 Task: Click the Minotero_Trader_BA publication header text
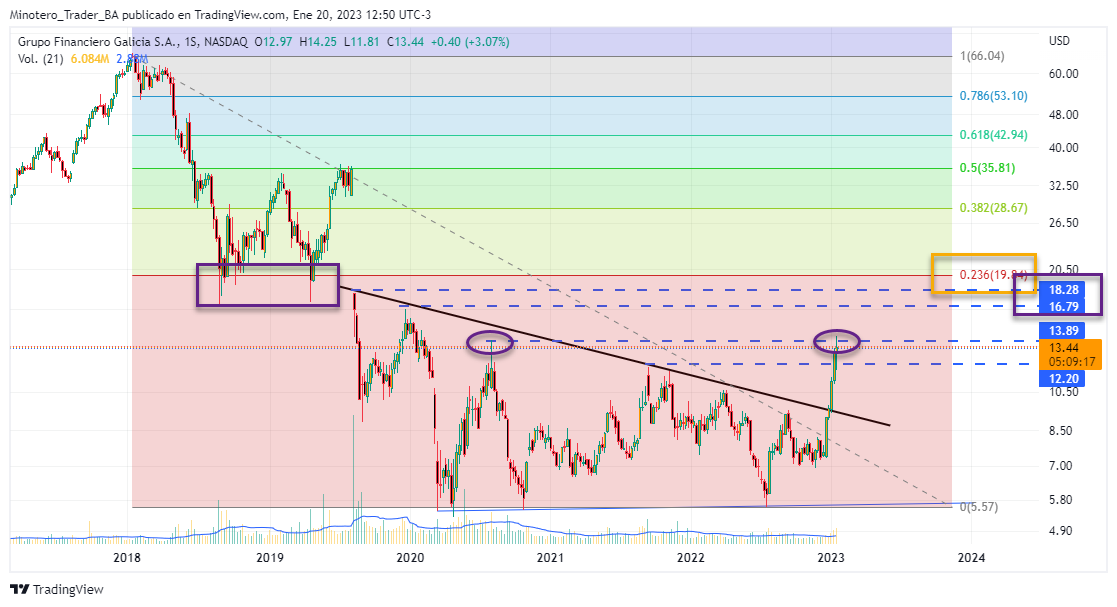[x=220, y=15]
